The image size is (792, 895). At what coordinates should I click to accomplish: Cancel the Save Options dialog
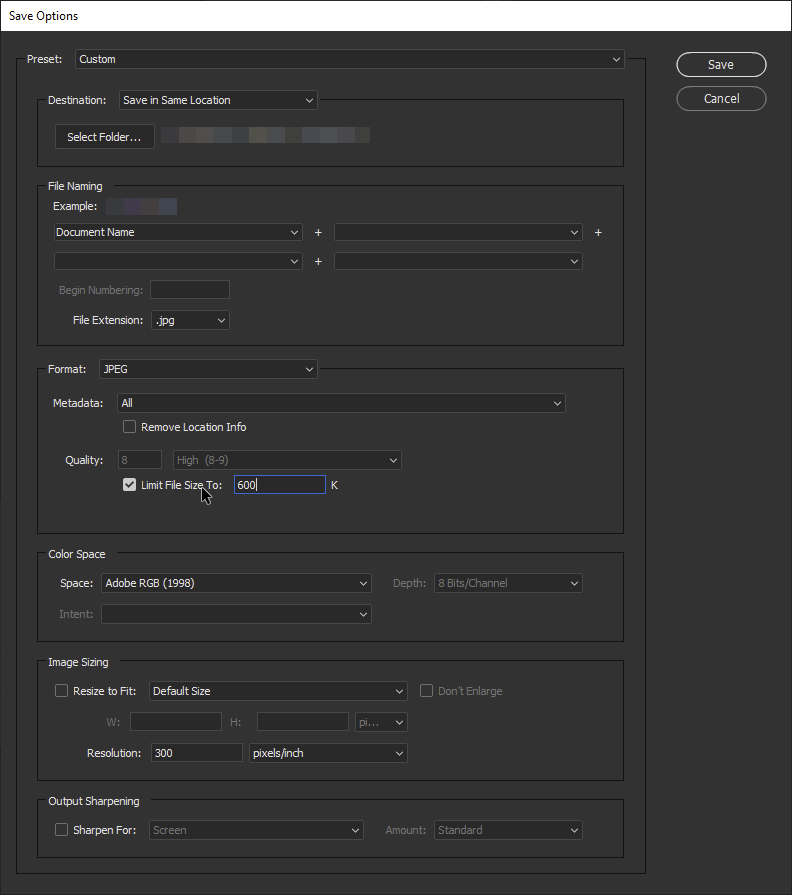(721, 98)
